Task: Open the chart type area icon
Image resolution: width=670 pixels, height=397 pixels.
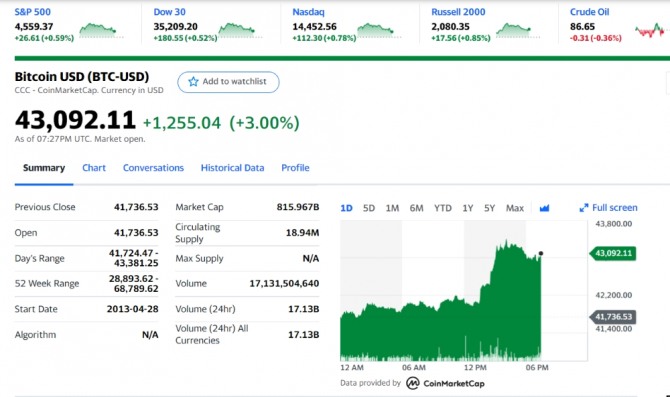Action: coord(544,208)
